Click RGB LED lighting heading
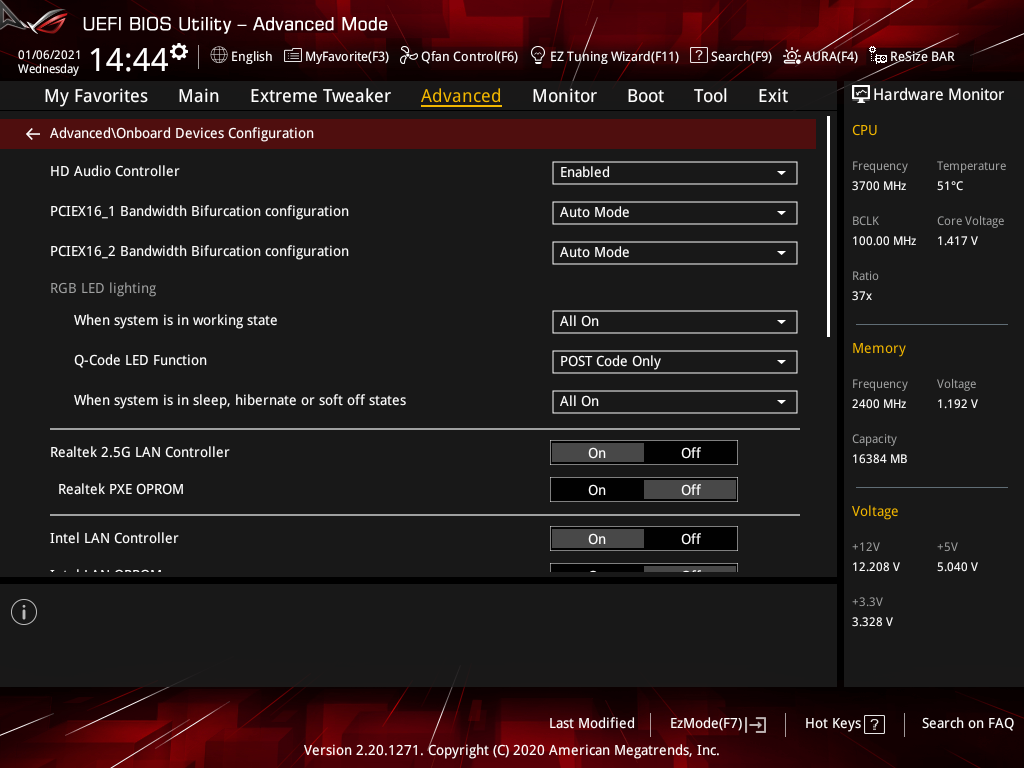 point(103,289)
